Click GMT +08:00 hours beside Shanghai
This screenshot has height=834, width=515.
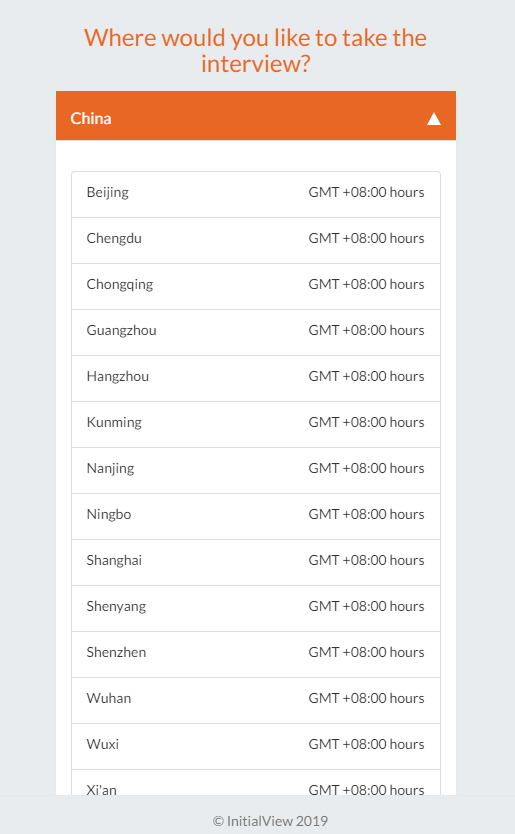[367, 560]
